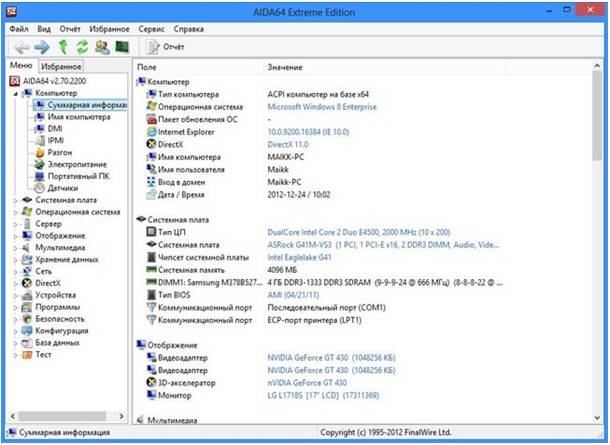Click the green monitor chart toolbar icon
This screenshot has width=610, height=445.
coord(122,46)
